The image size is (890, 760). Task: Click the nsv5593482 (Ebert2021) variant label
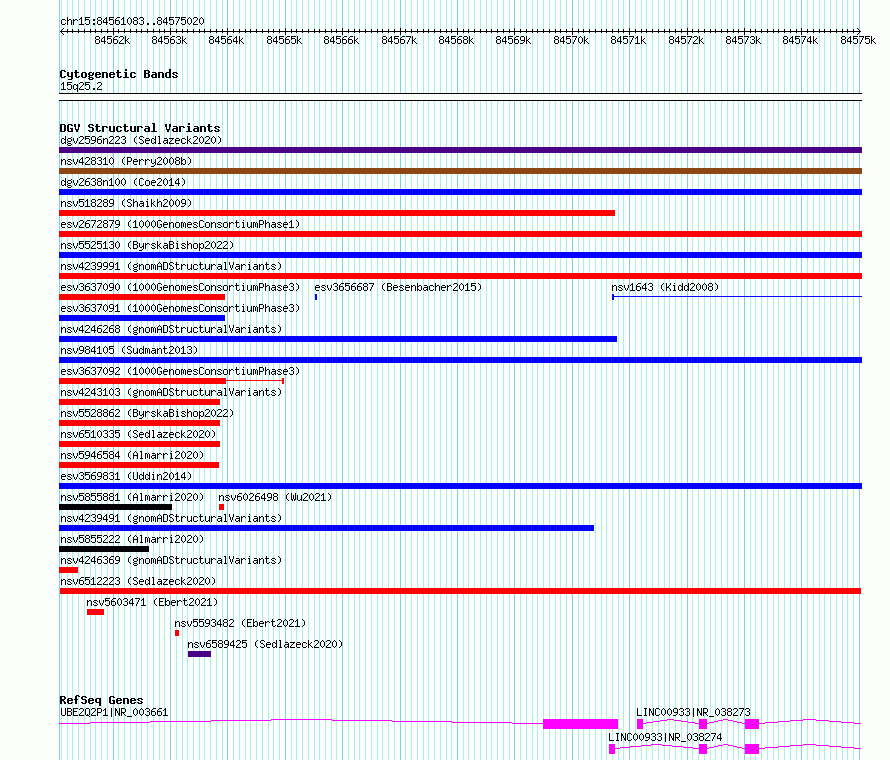(x=240, y=623)
